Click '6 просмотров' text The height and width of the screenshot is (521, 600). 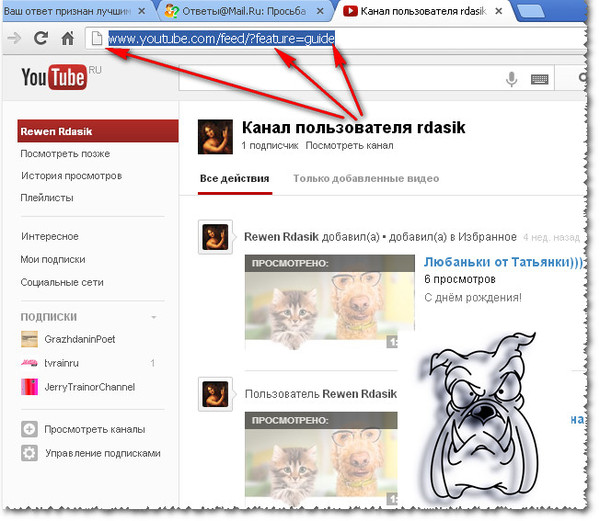click(x=460, y=279)
